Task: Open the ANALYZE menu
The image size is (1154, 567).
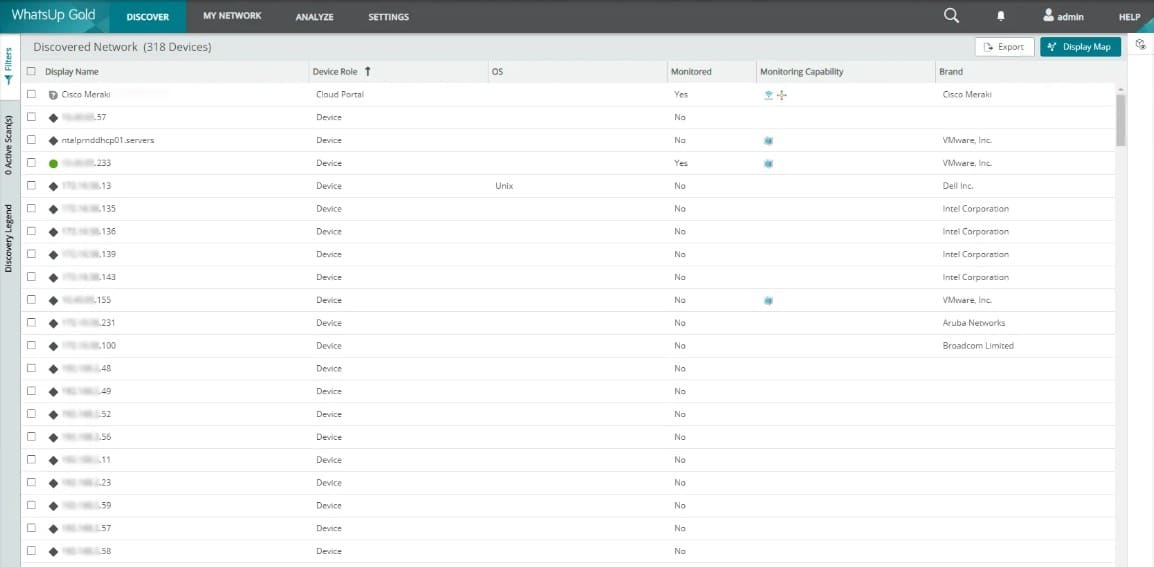Action: tap(314, 17)
